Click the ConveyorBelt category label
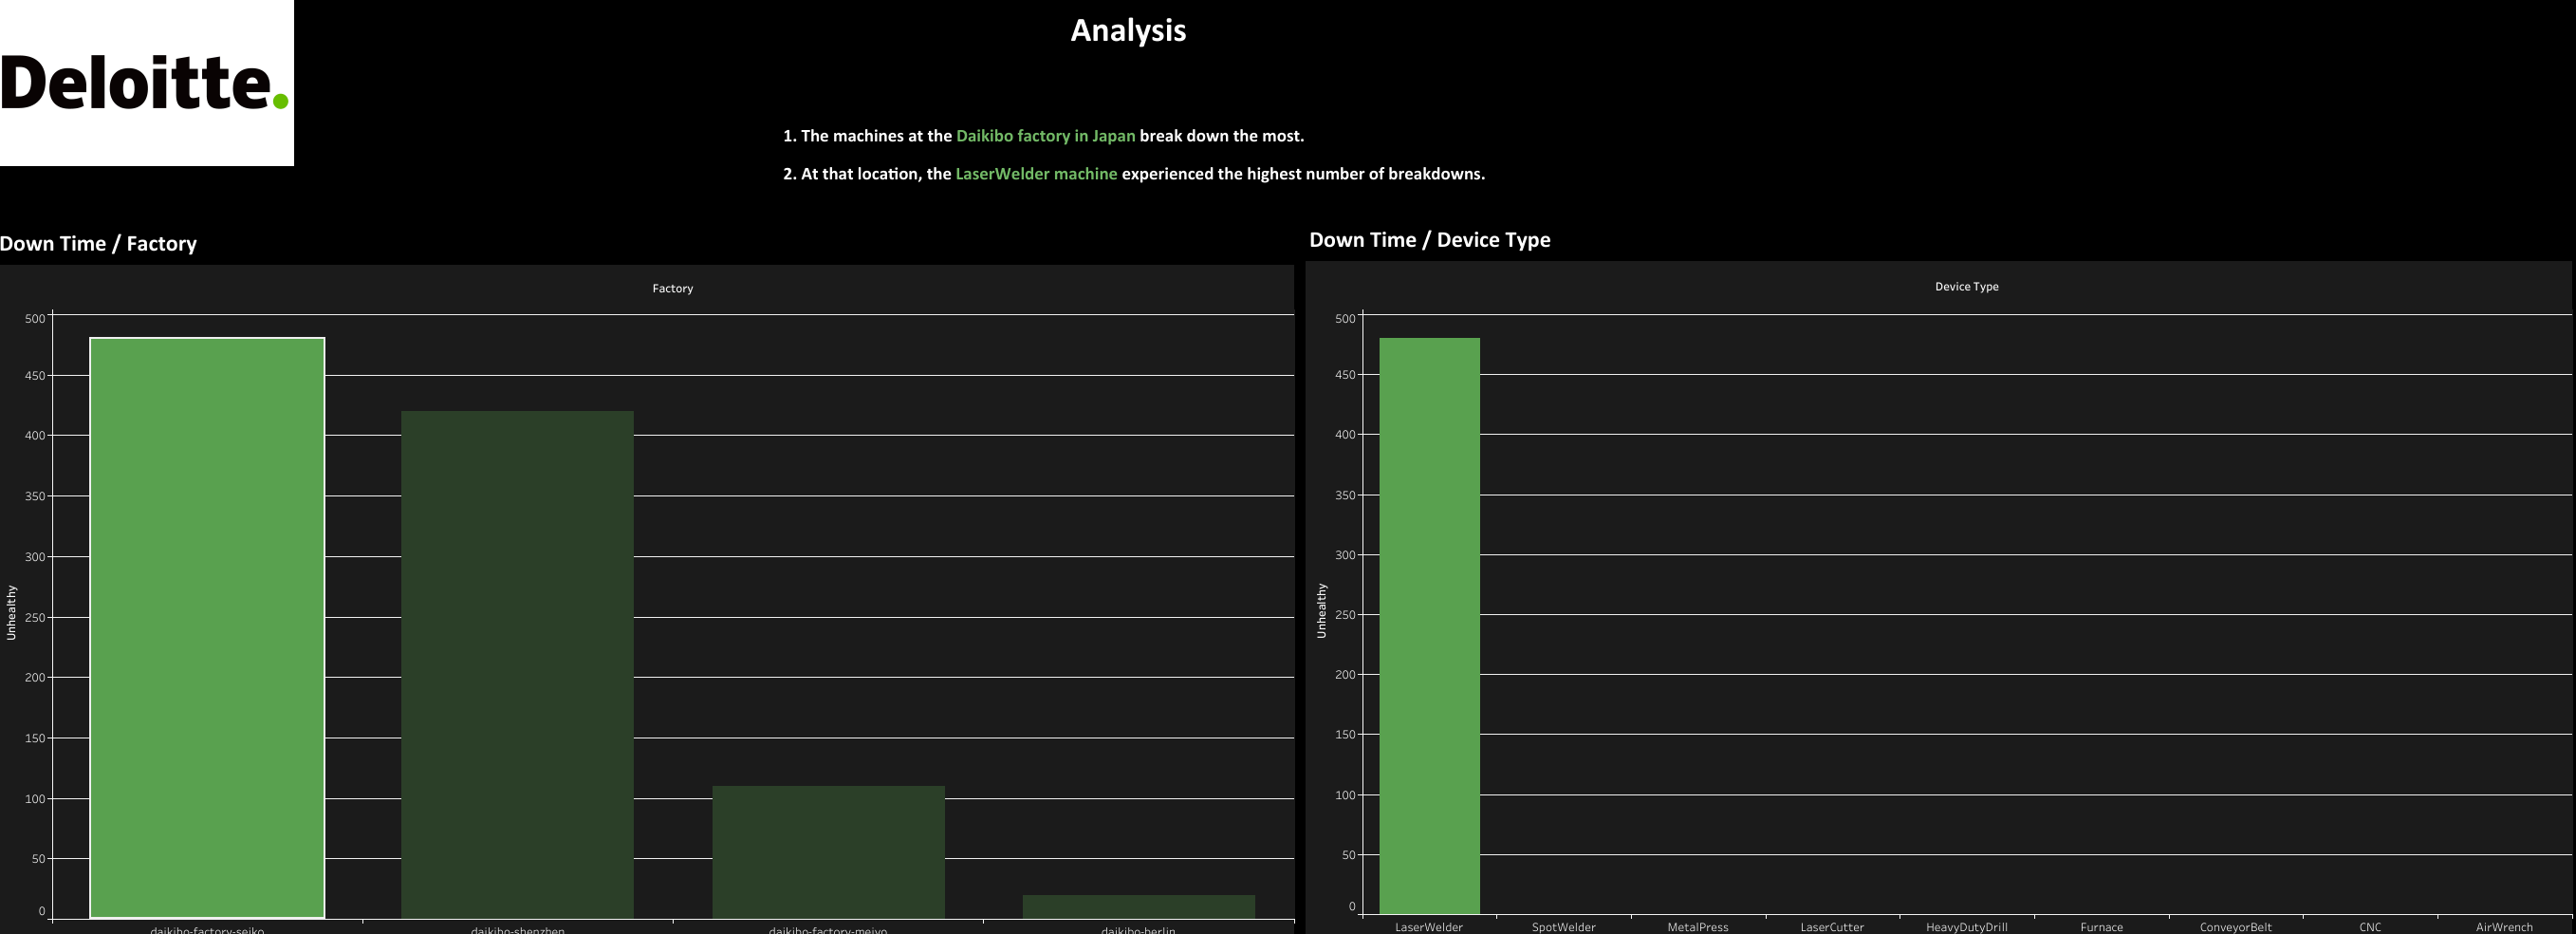The width and height of the screenshot is (2576, 934). pyautogui.click(x=2236, y=927)
